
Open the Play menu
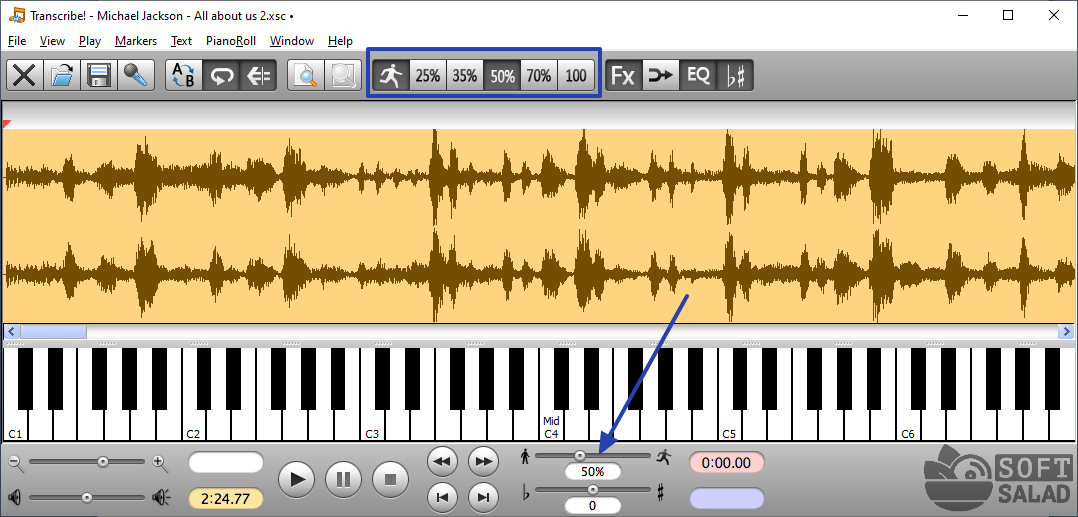pyautogui.click(x=90, y=41)
